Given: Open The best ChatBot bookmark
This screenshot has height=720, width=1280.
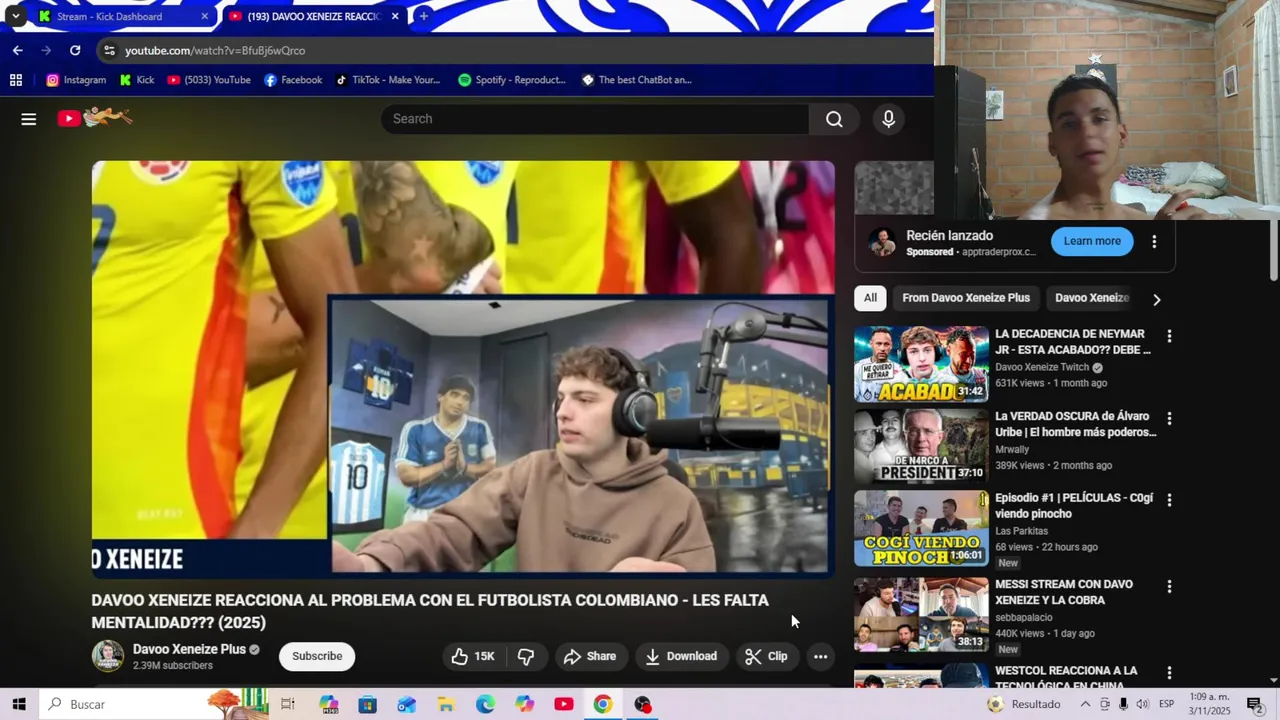Looking at the screenshot, I should [x=637, y=80].
